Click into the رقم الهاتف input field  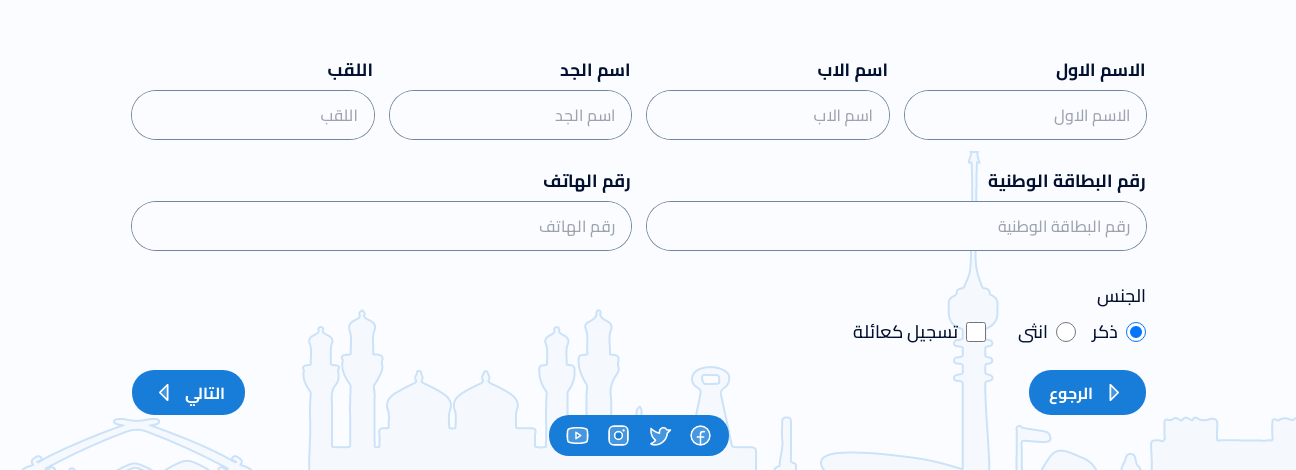click(381, 226)
